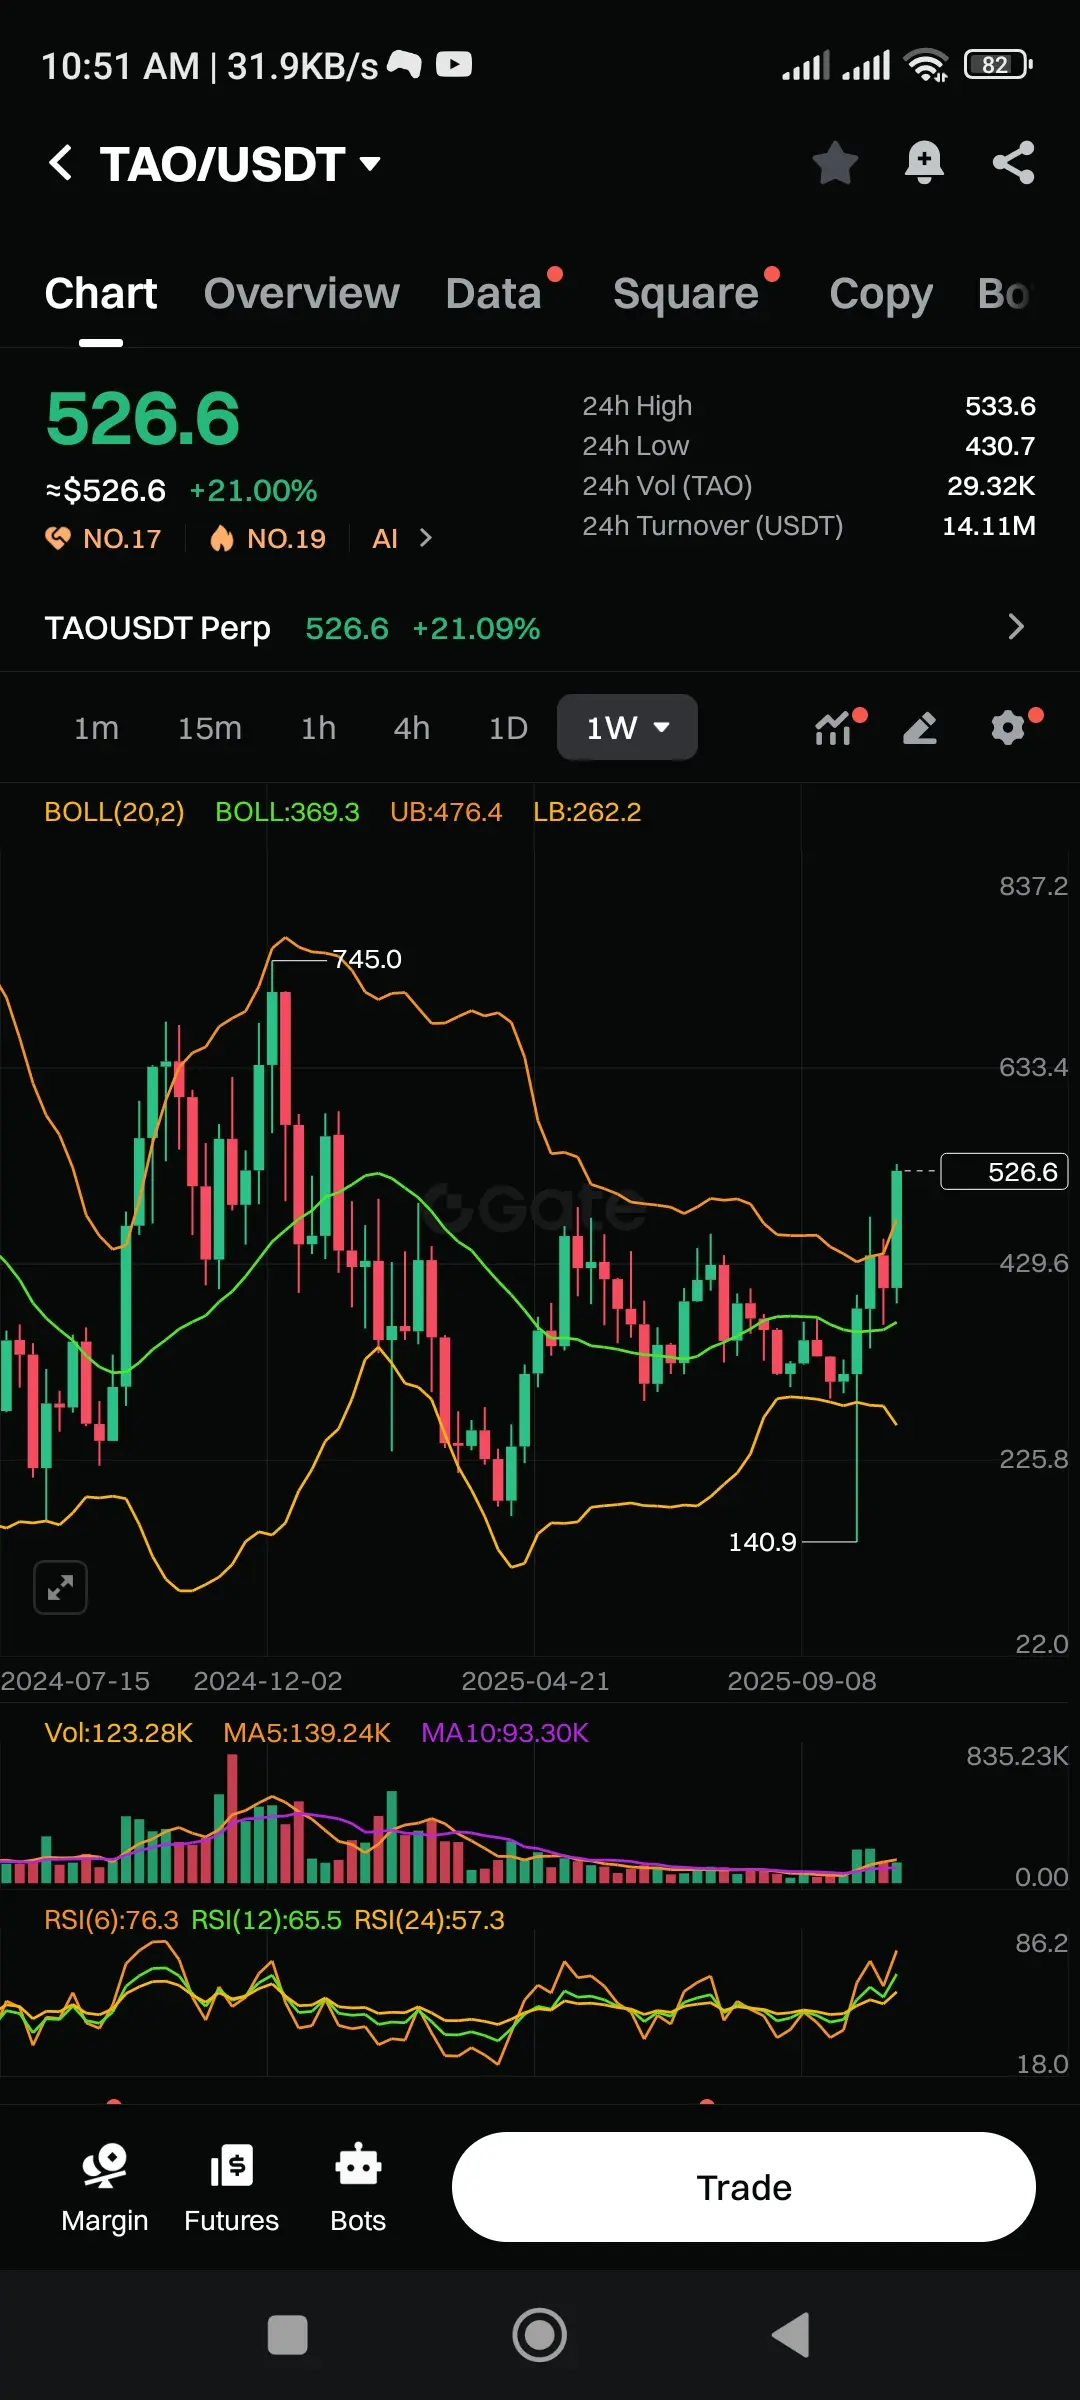Tap the 140.9 low price marker
Screen dimensions: 1080x2400
point(762,1542)
